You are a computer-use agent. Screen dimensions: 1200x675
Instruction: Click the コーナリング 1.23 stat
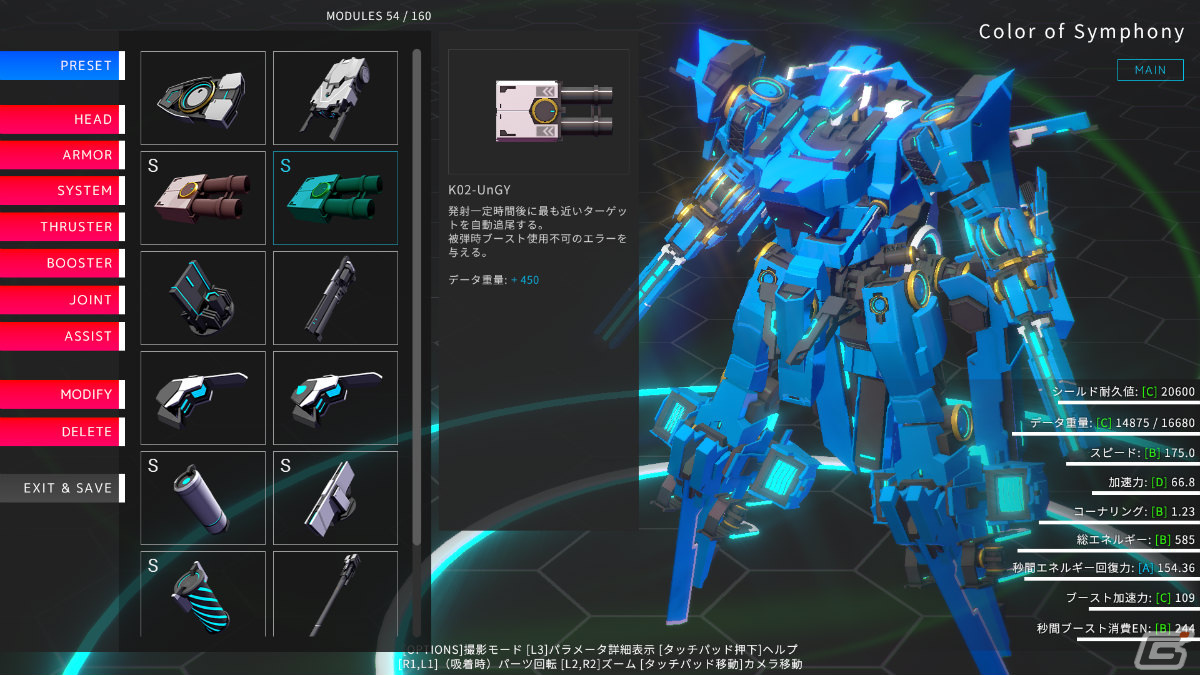pyautogui.click(x=1135, y=511)
